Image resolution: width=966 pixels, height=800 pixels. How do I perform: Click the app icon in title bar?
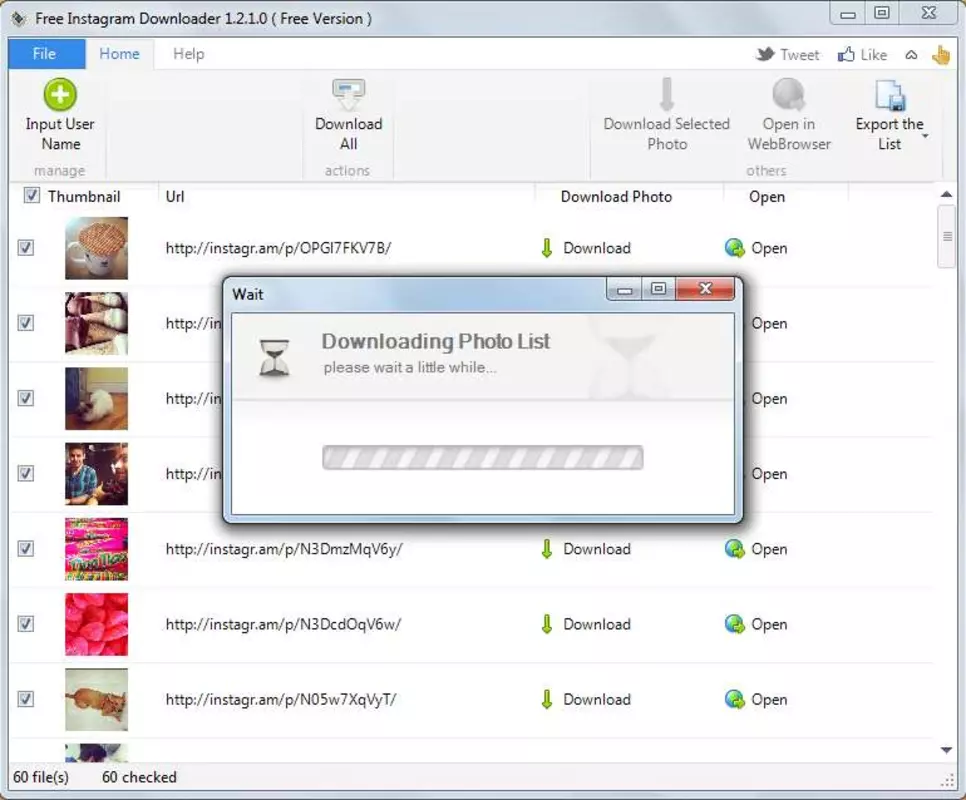[19, 18]
